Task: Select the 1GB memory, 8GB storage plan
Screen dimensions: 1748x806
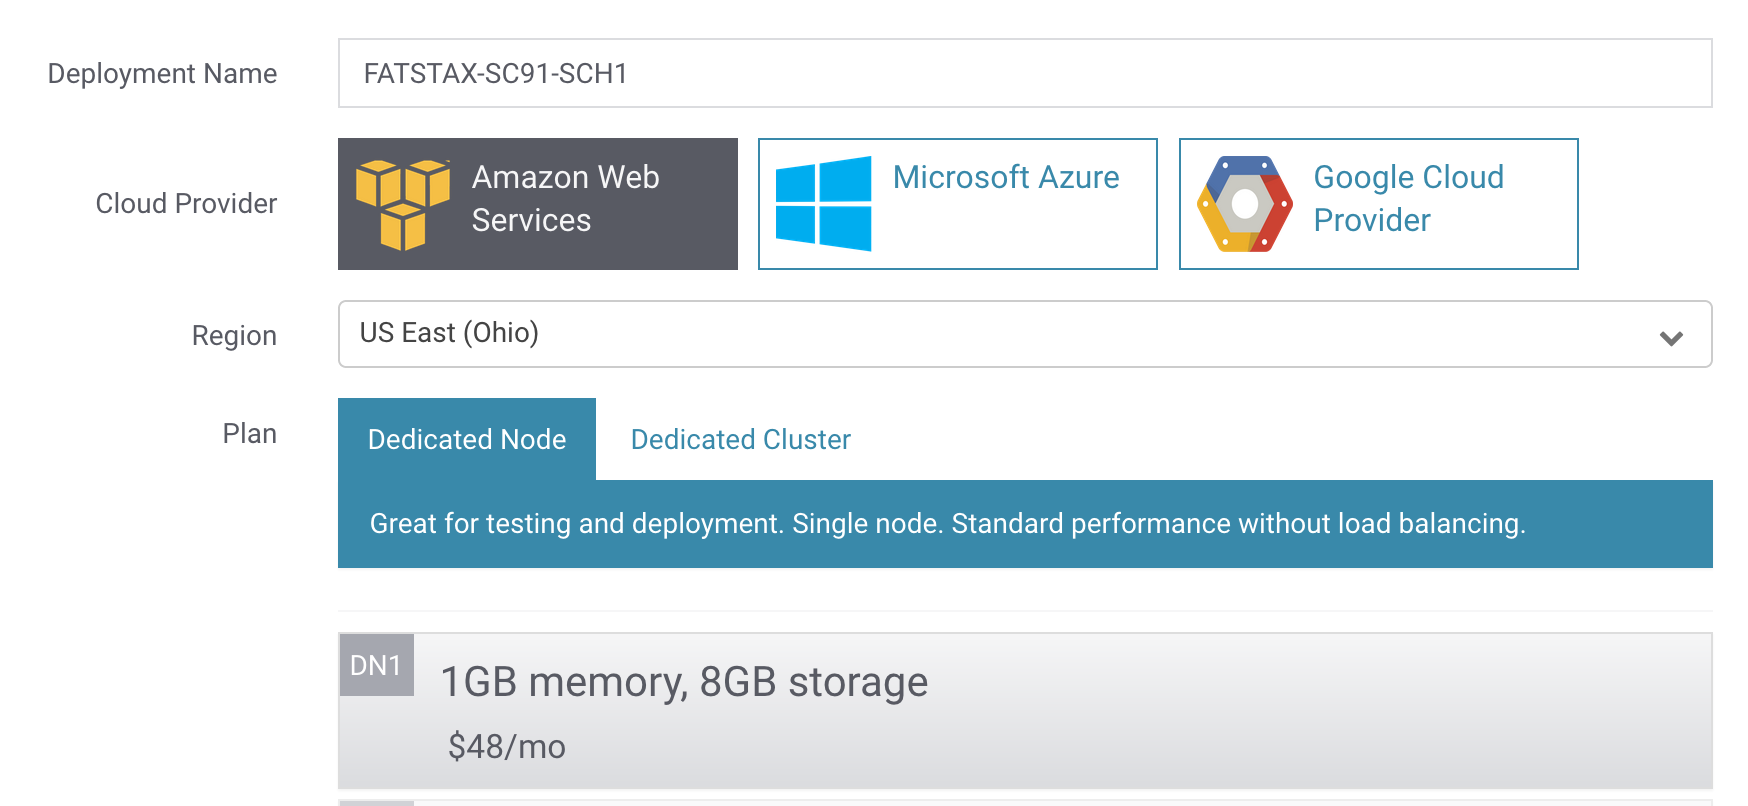Action: [684, 682]
